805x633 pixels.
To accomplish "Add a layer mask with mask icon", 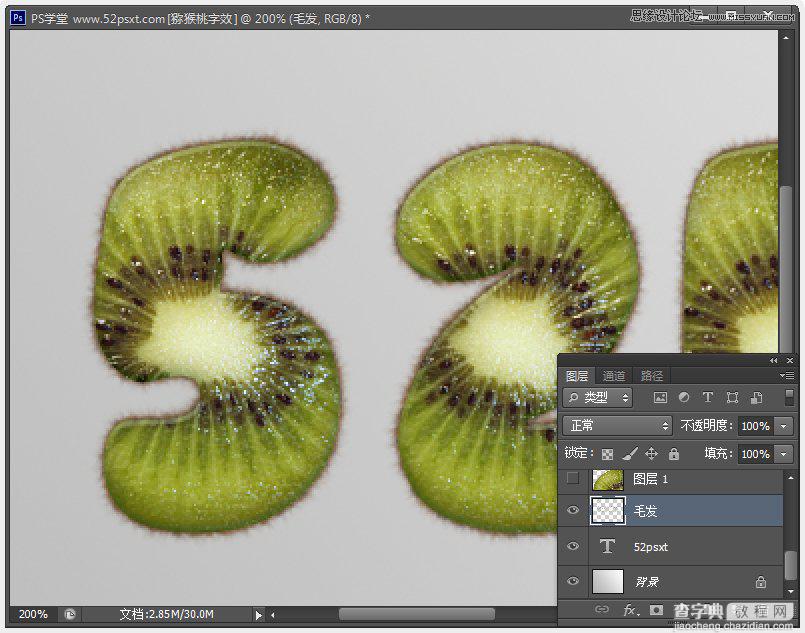I will coord(656,609).
